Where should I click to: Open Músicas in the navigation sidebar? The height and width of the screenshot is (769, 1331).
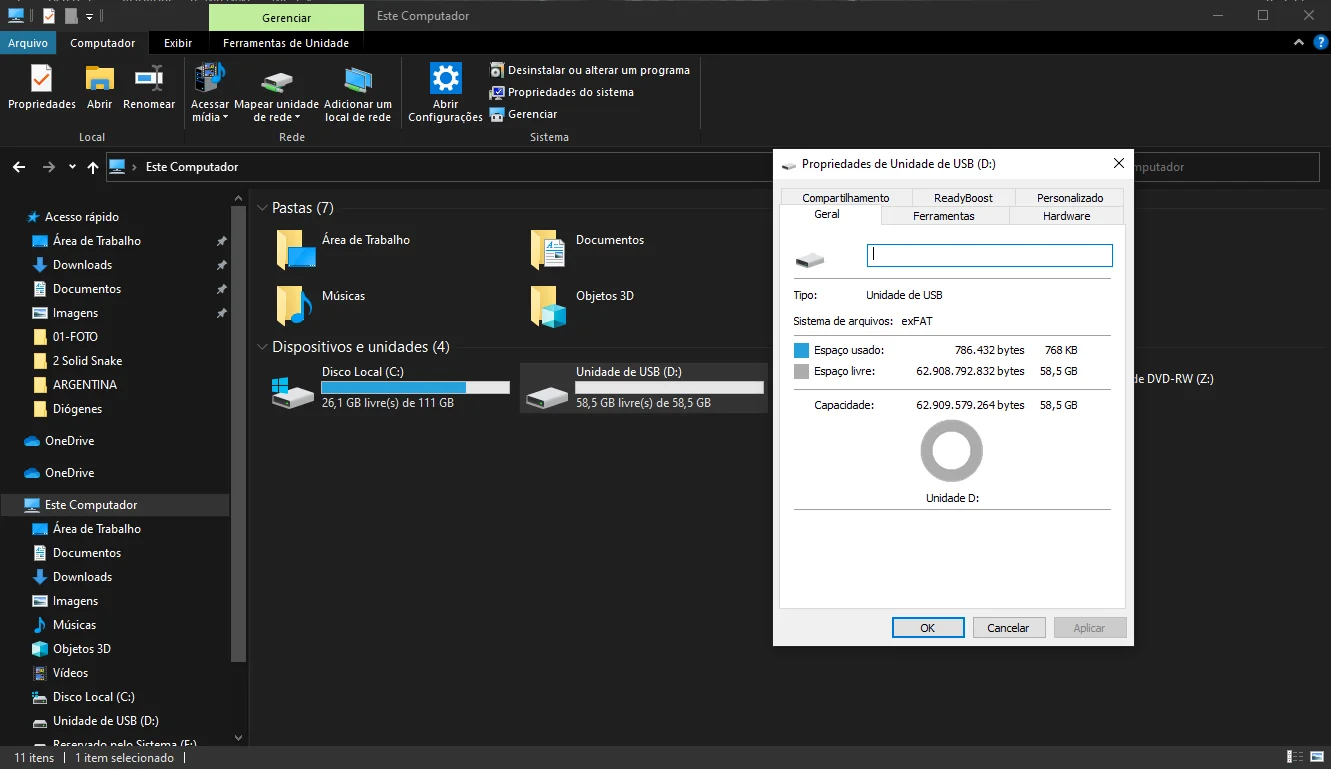[x=74, y=625]
